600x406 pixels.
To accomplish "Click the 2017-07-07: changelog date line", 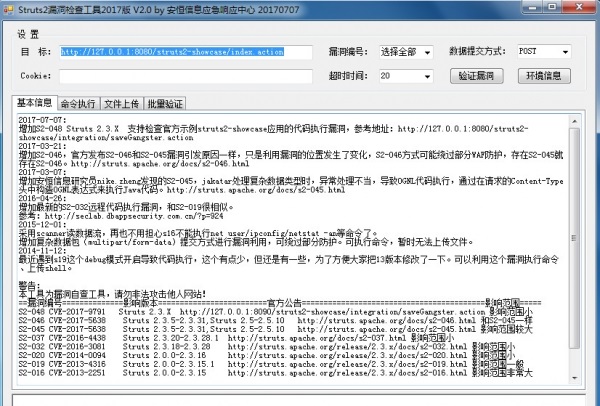I will (x=42, y=120).
